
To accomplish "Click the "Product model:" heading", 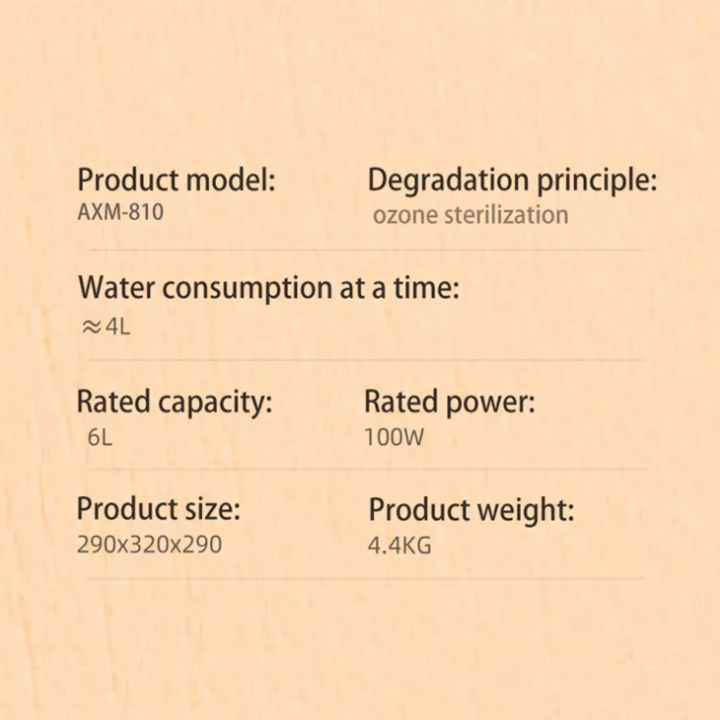I will (176, 181).
